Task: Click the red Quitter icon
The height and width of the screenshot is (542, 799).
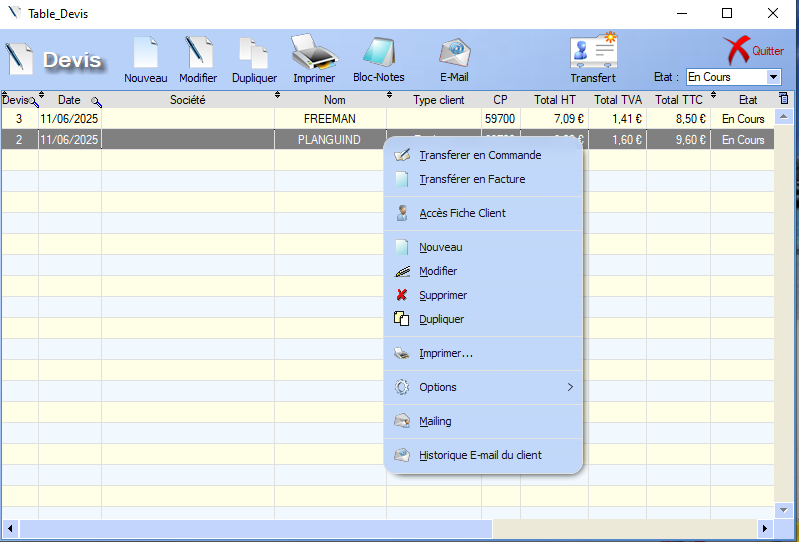Action: click(737, 50)
